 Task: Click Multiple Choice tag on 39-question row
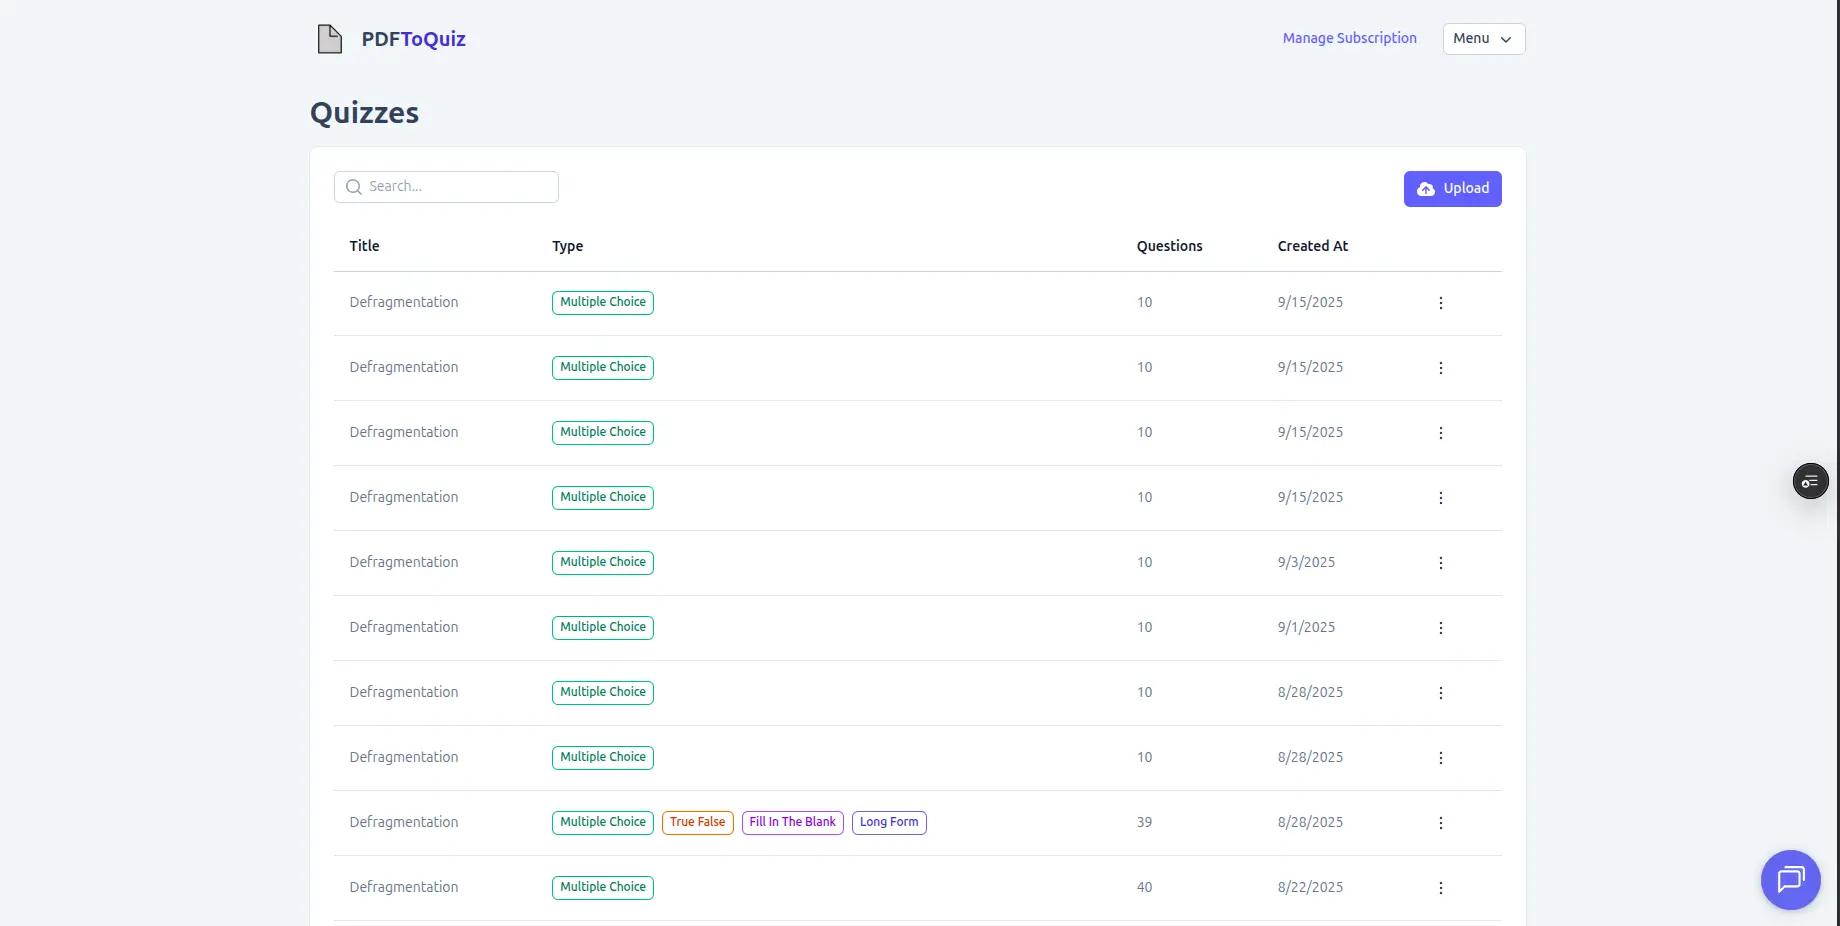tap(603, 823)
